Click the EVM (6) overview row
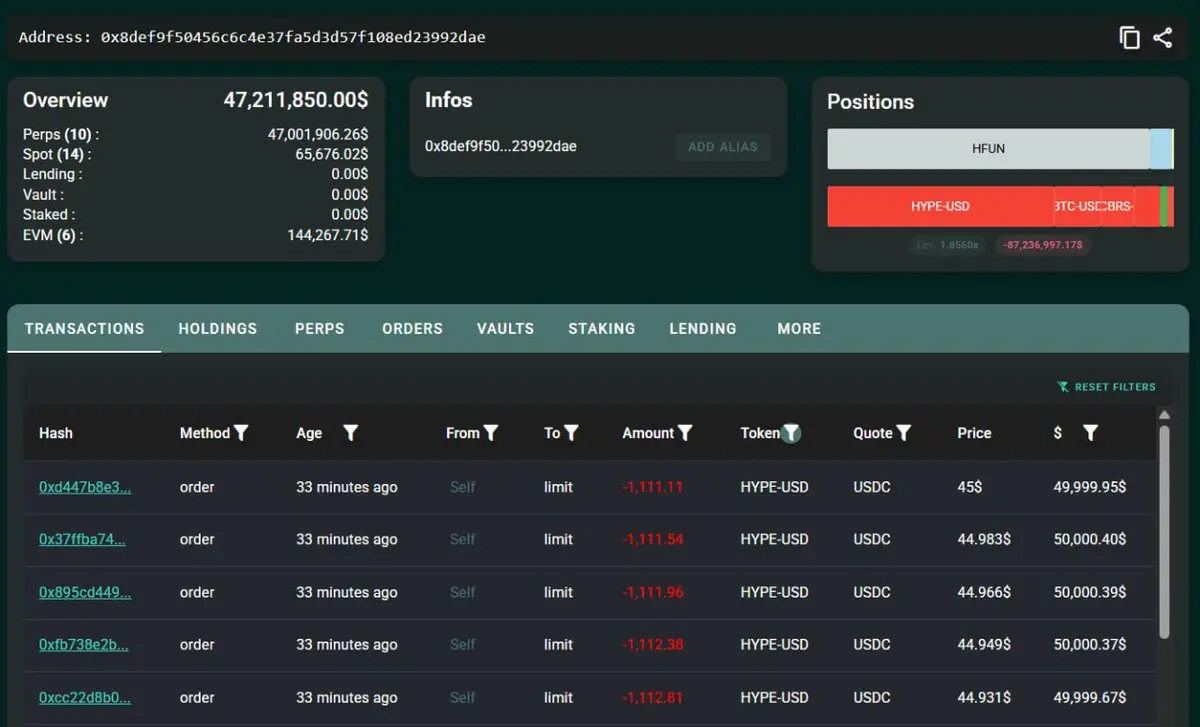The image size is (1200, 727). (x=195, y=235)
